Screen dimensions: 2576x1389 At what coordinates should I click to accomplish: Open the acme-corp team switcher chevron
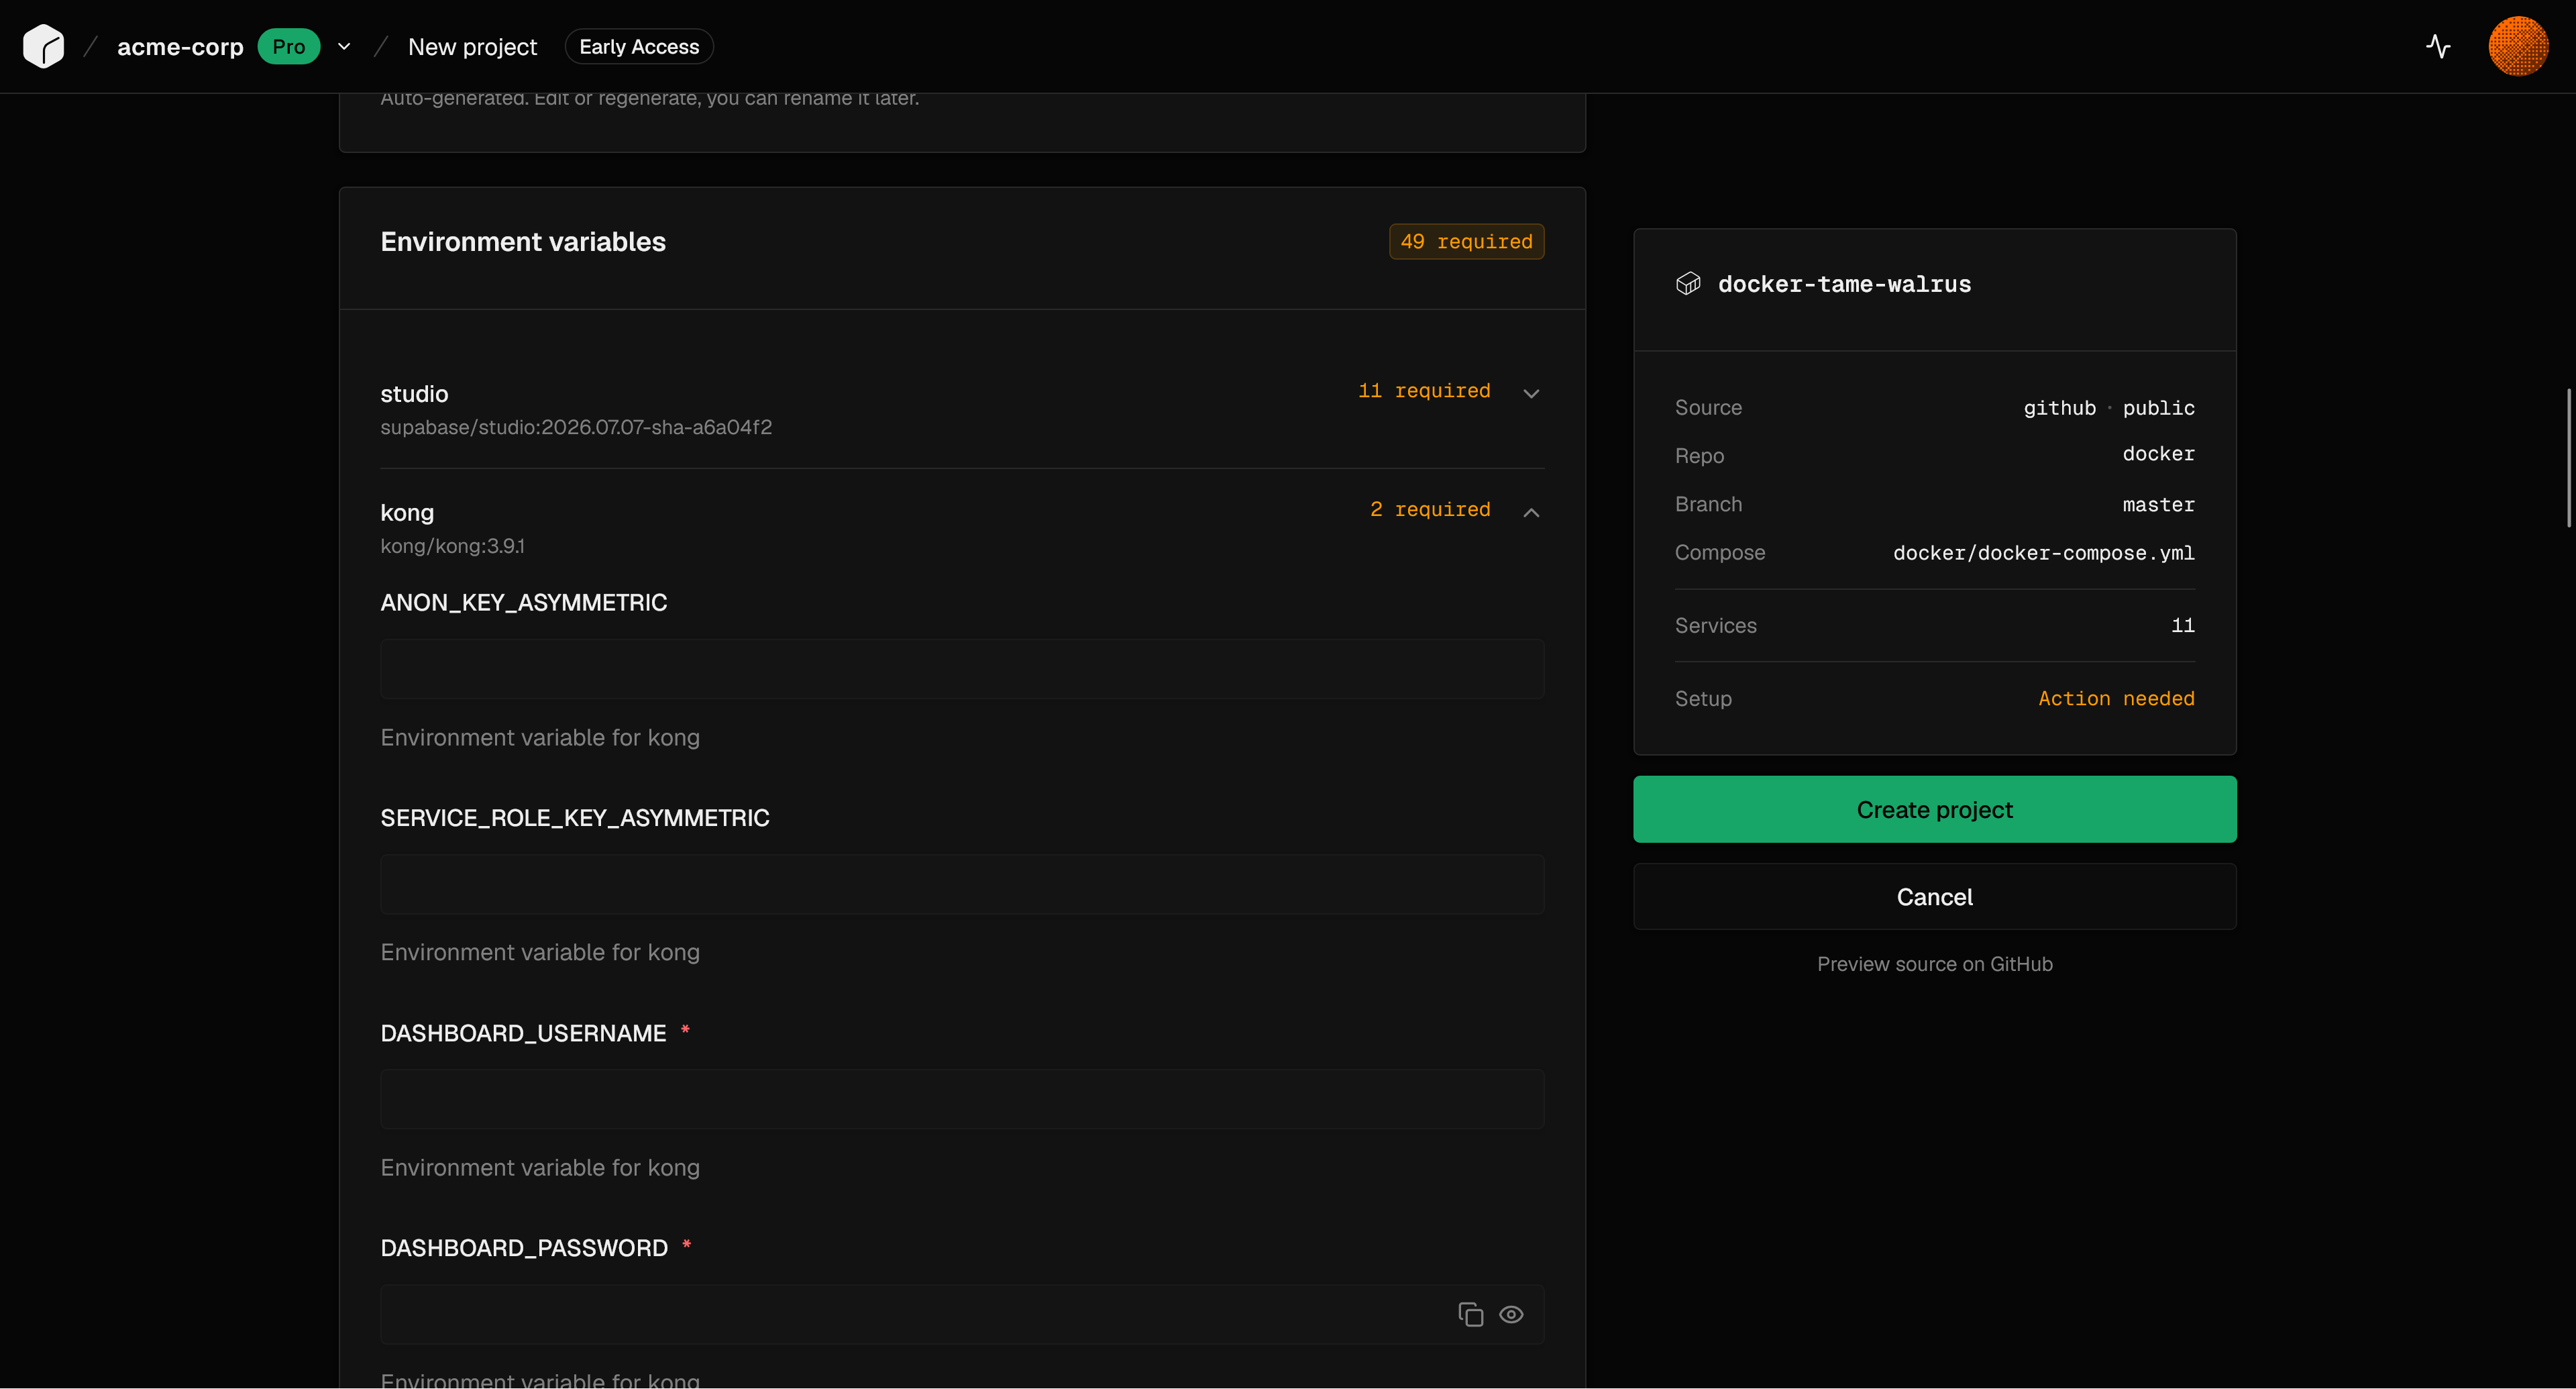[344, 46]
